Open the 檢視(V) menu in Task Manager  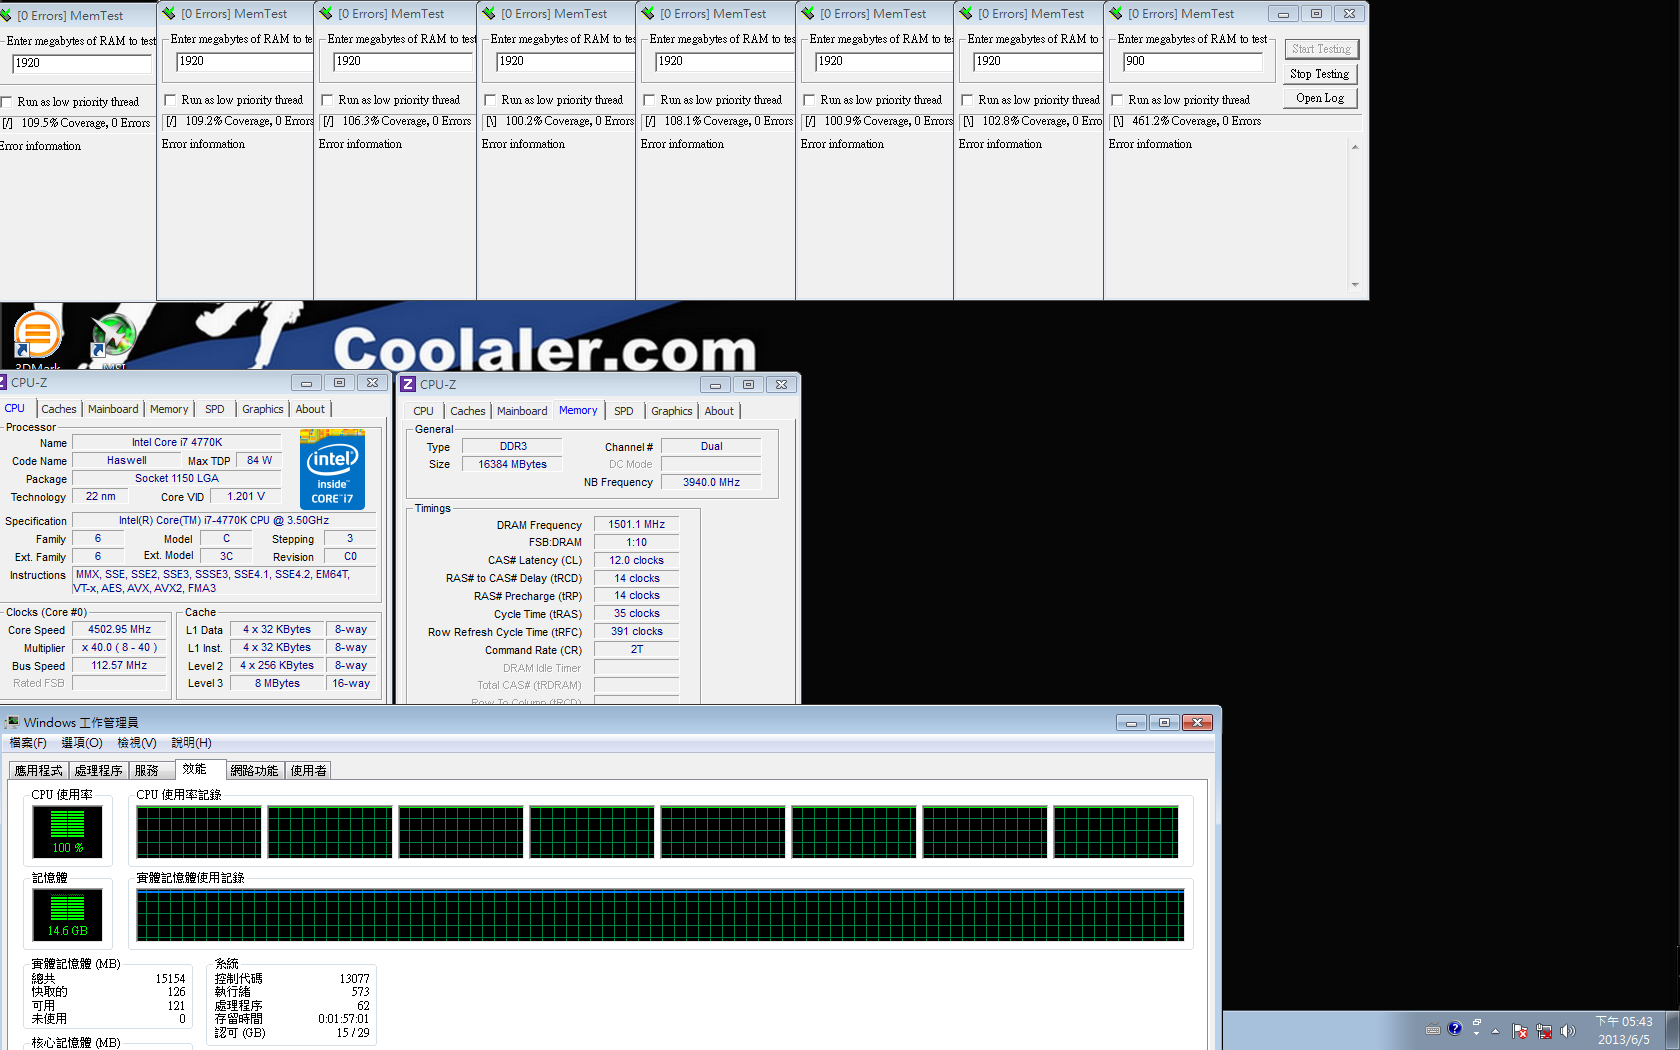pos(137,743)
